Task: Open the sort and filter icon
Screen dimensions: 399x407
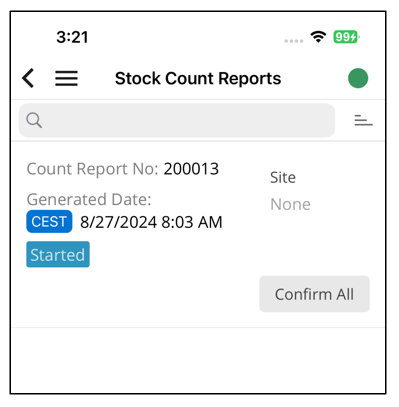Action: pyautogui.click(x=363, y=120)
